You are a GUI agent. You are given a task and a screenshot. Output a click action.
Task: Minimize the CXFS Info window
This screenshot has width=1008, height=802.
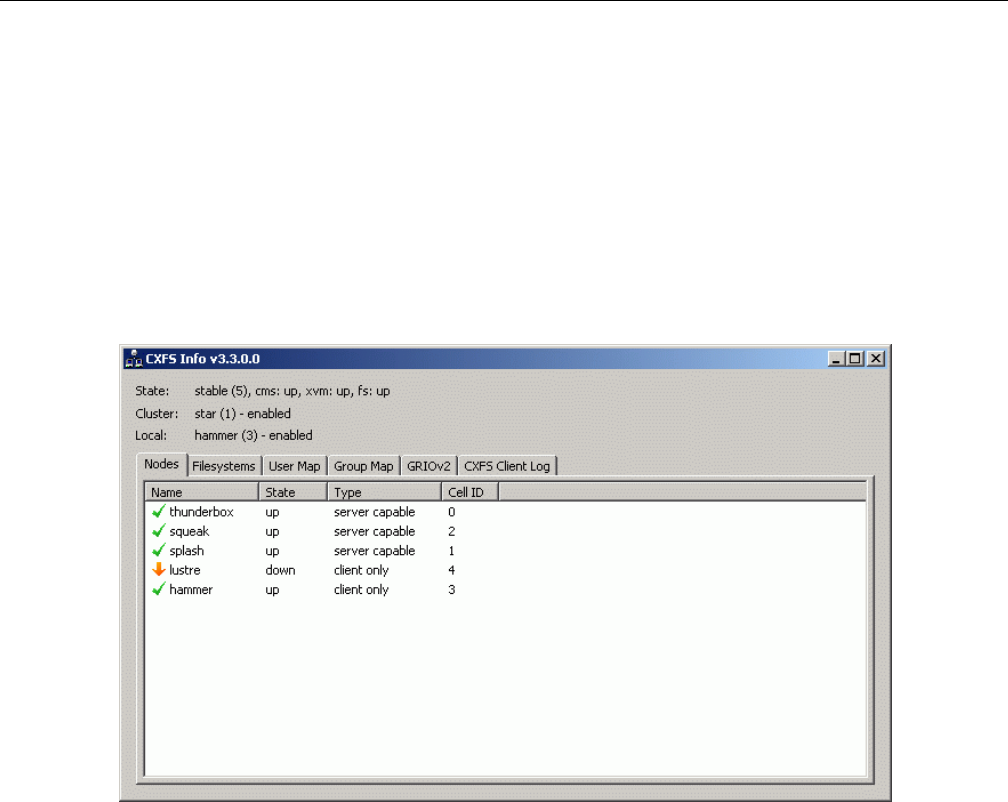click(836, 359)
